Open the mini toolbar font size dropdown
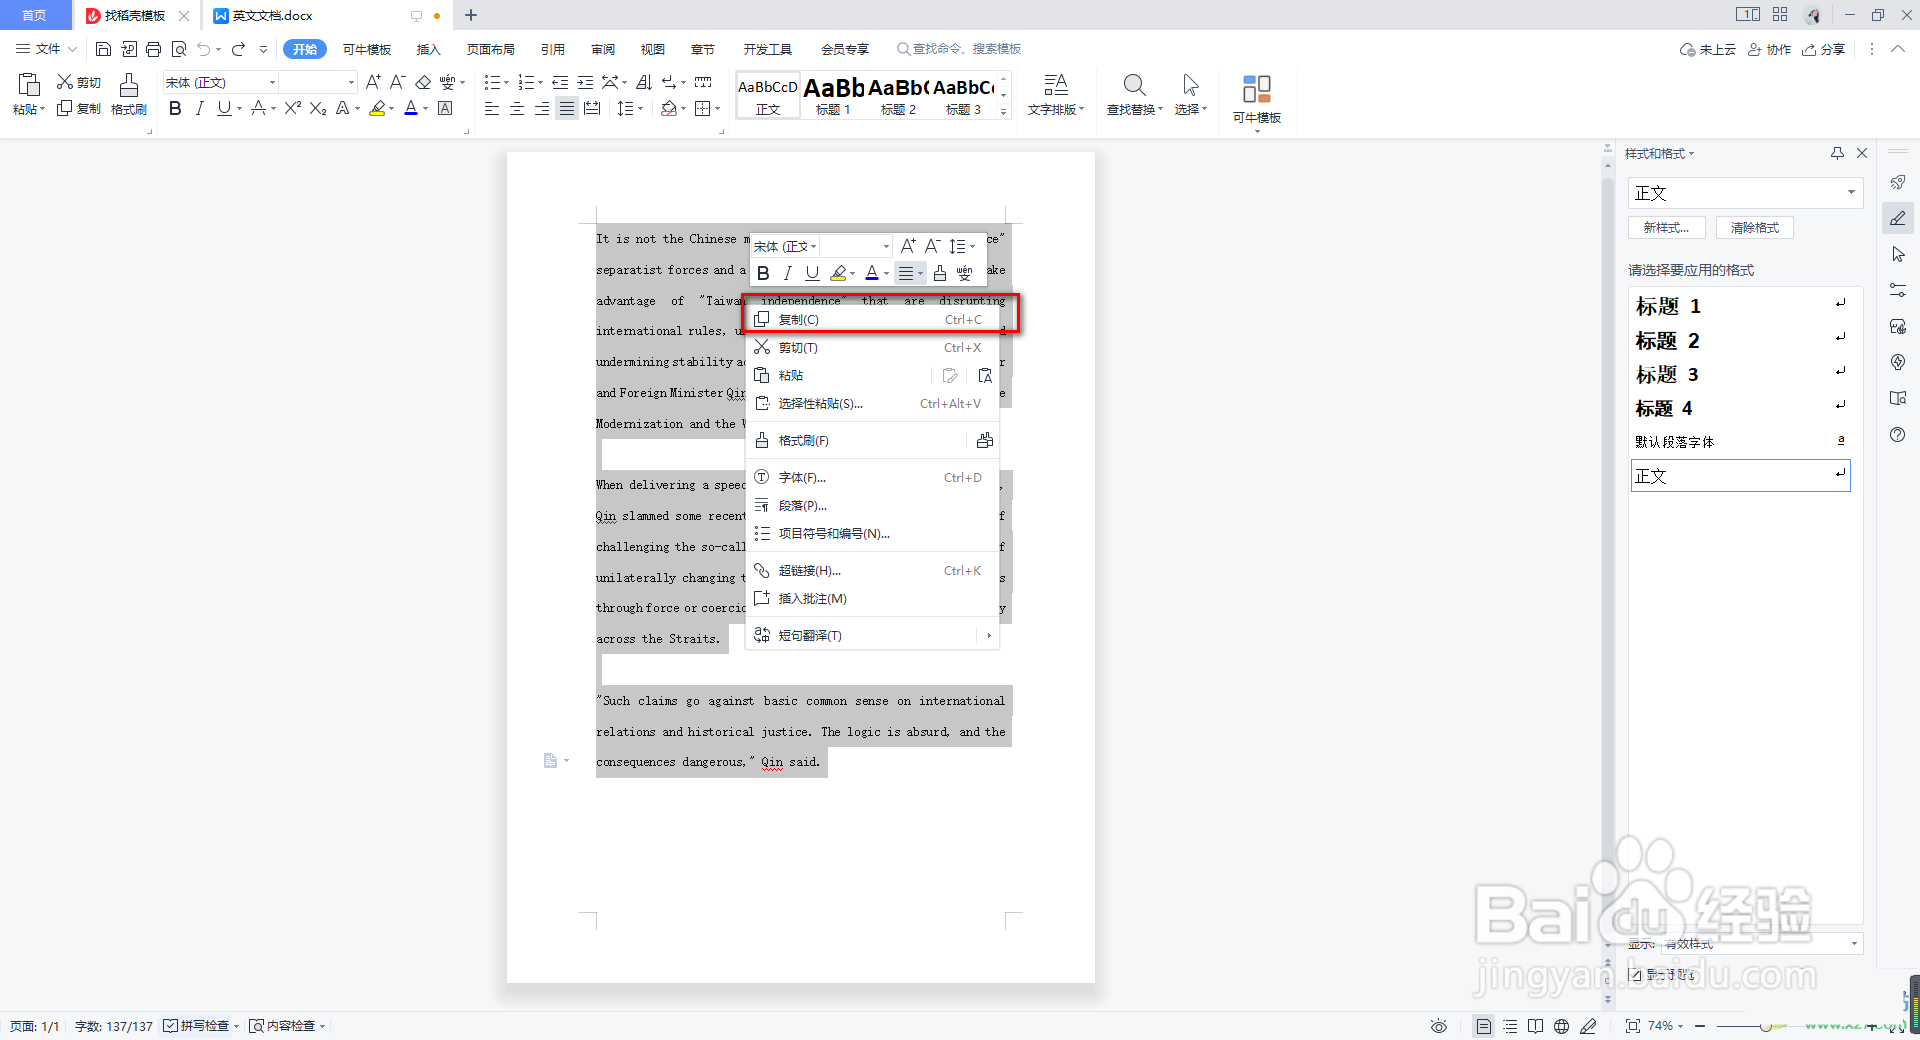The height and width of the screenshot is (1040, 1920). pyautogui.click(x=886, y=246)
